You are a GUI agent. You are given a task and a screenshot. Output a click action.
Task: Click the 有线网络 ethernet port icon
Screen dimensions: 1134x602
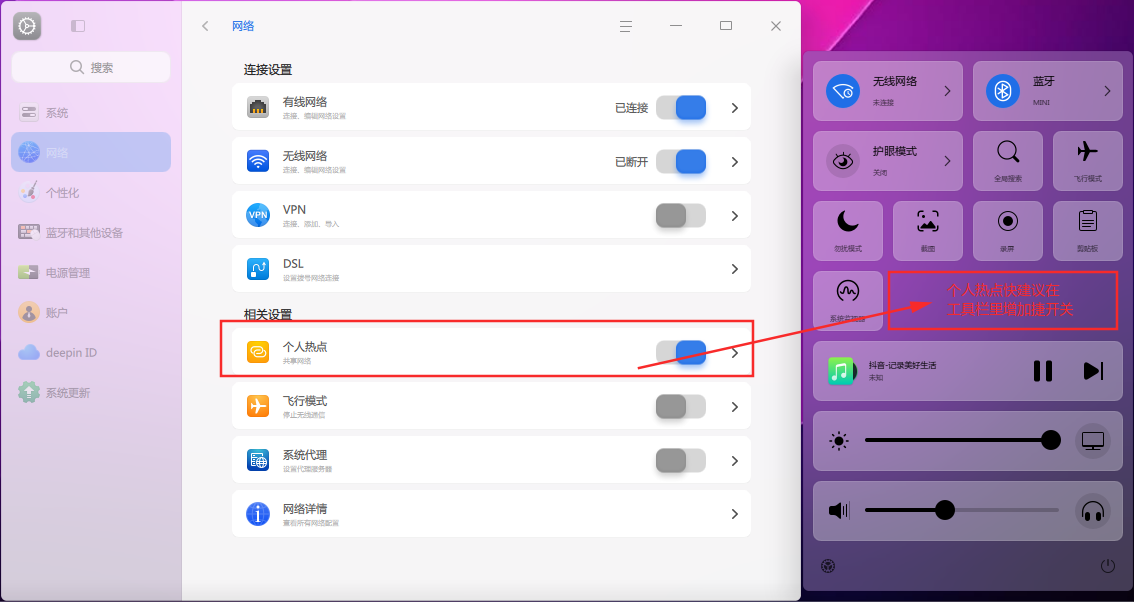[258, 107]
